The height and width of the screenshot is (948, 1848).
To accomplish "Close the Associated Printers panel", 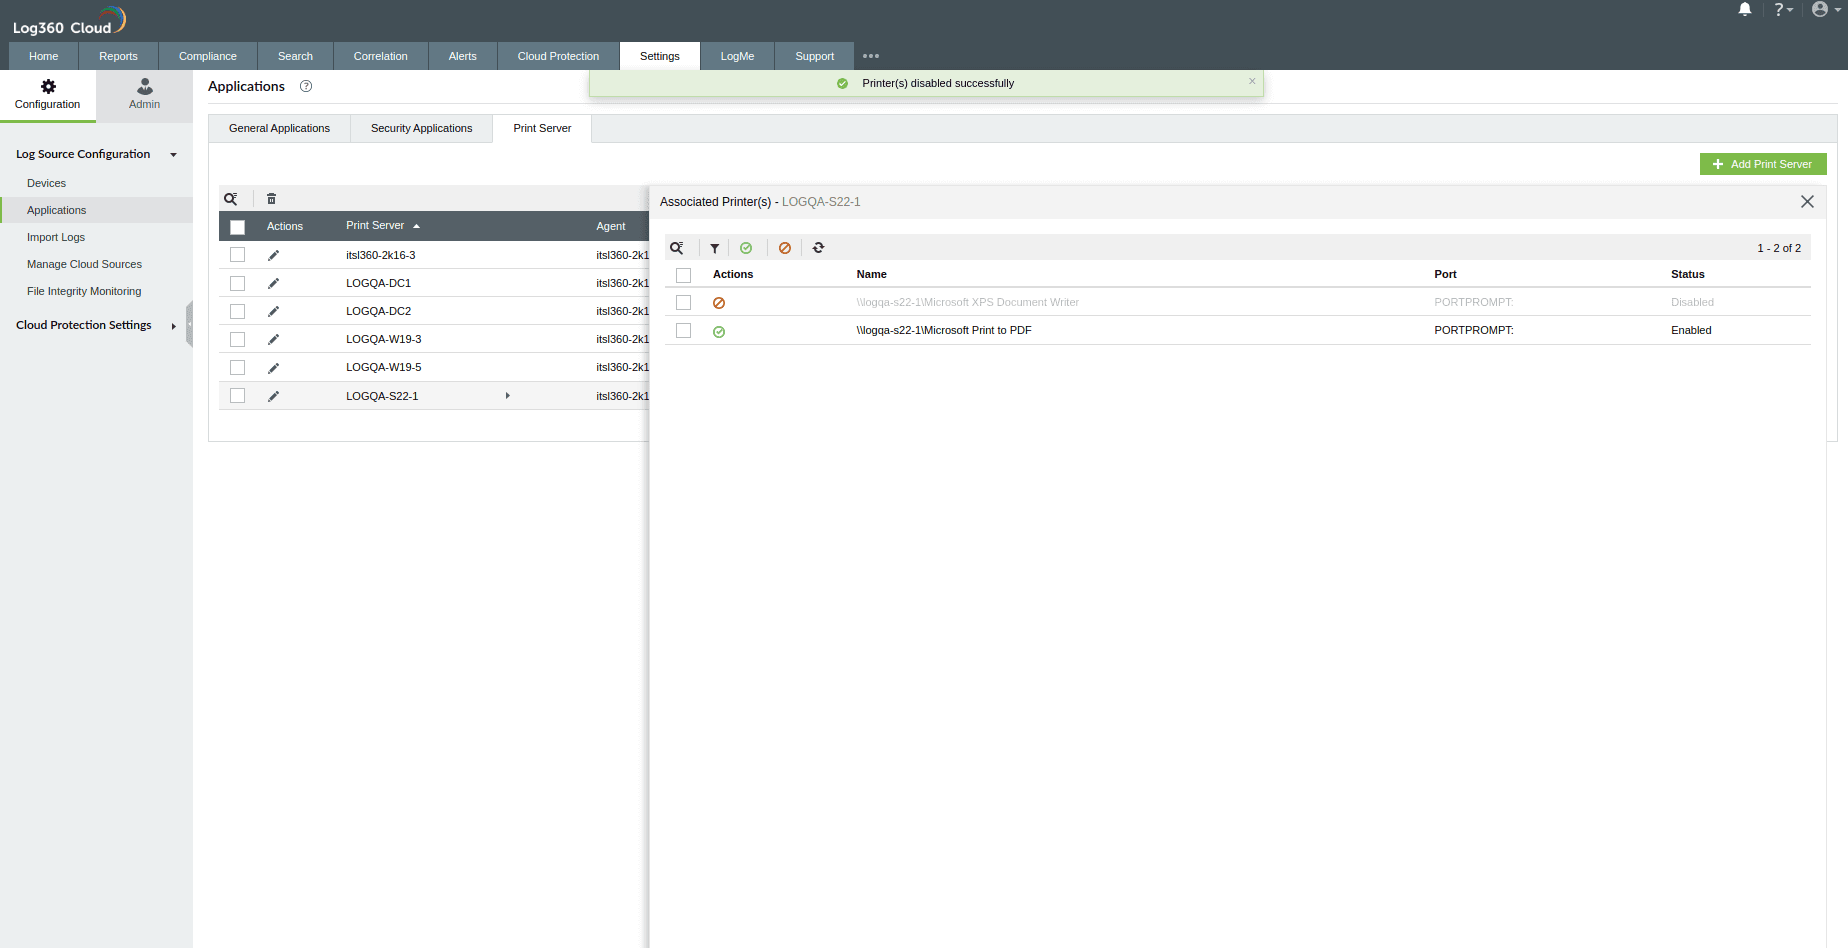I will click(1807, 202).
